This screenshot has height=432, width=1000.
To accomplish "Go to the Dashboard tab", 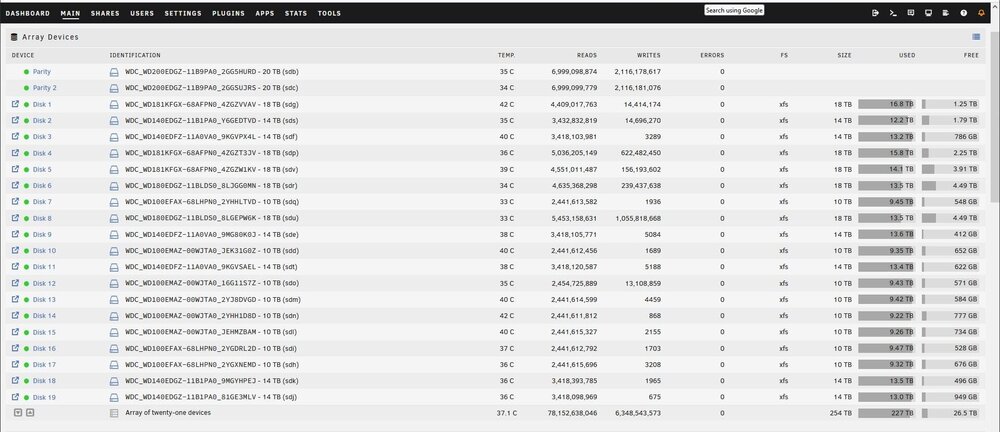I will [27, 13].
